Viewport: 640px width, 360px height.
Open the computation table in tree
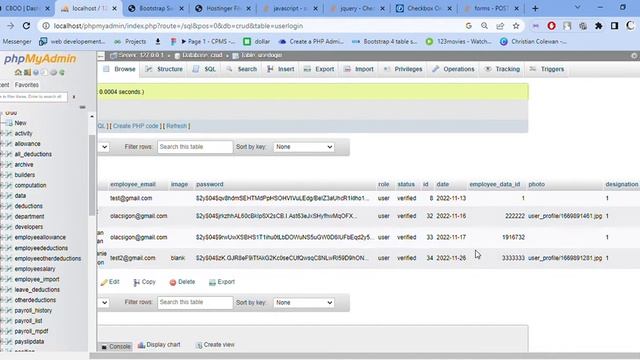pyautogui.click(x=30, y=185)
